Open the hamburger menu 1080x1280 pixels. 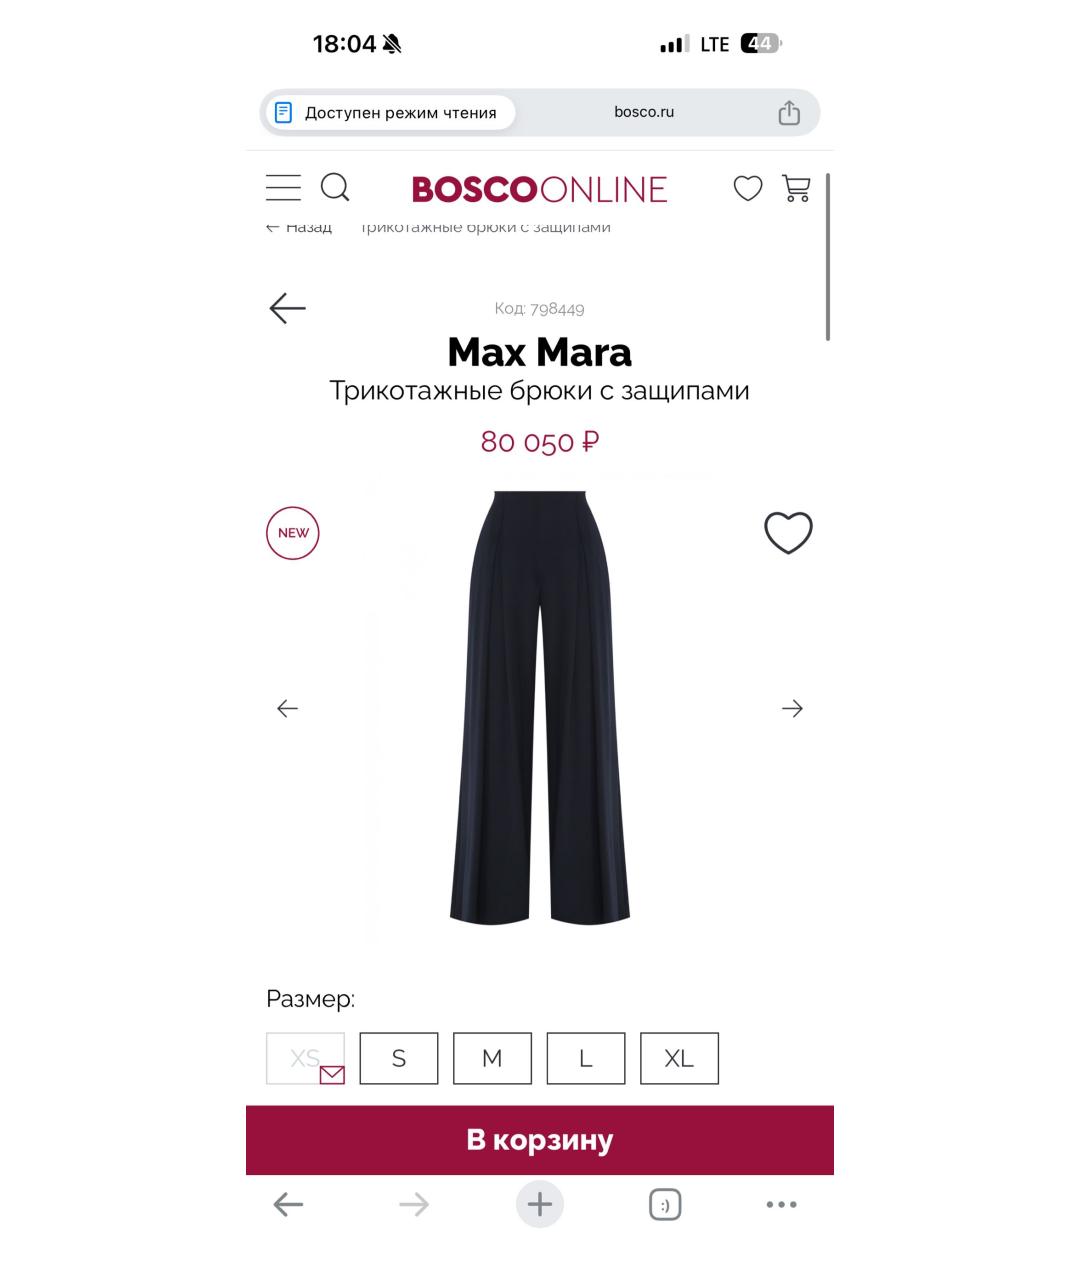(x=283, y=188)
